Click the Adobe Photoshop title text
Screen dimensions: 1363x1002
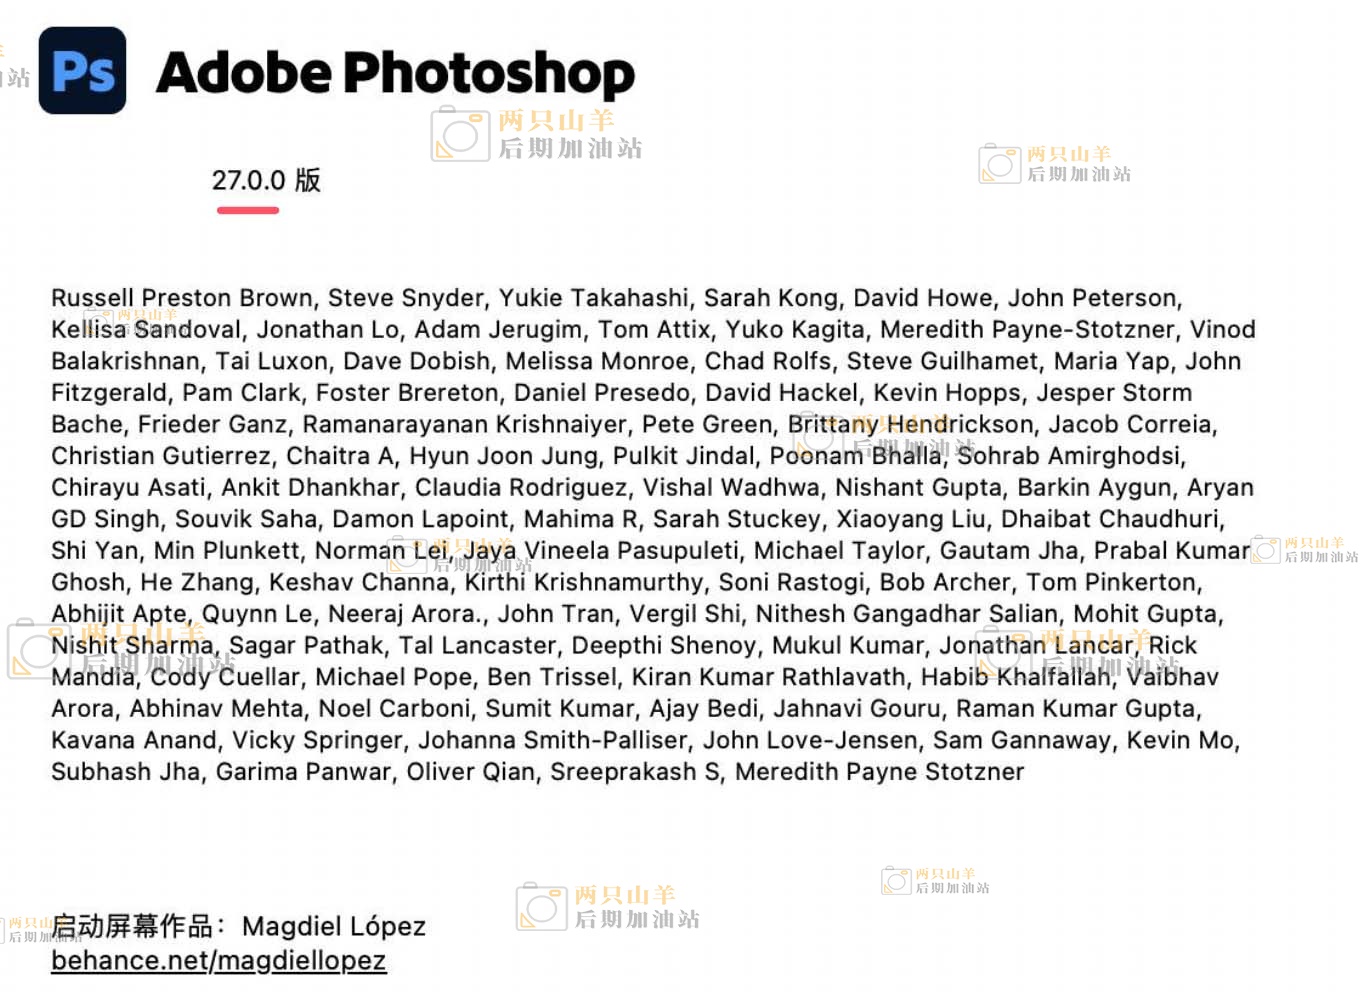click(x=395, y=73)
